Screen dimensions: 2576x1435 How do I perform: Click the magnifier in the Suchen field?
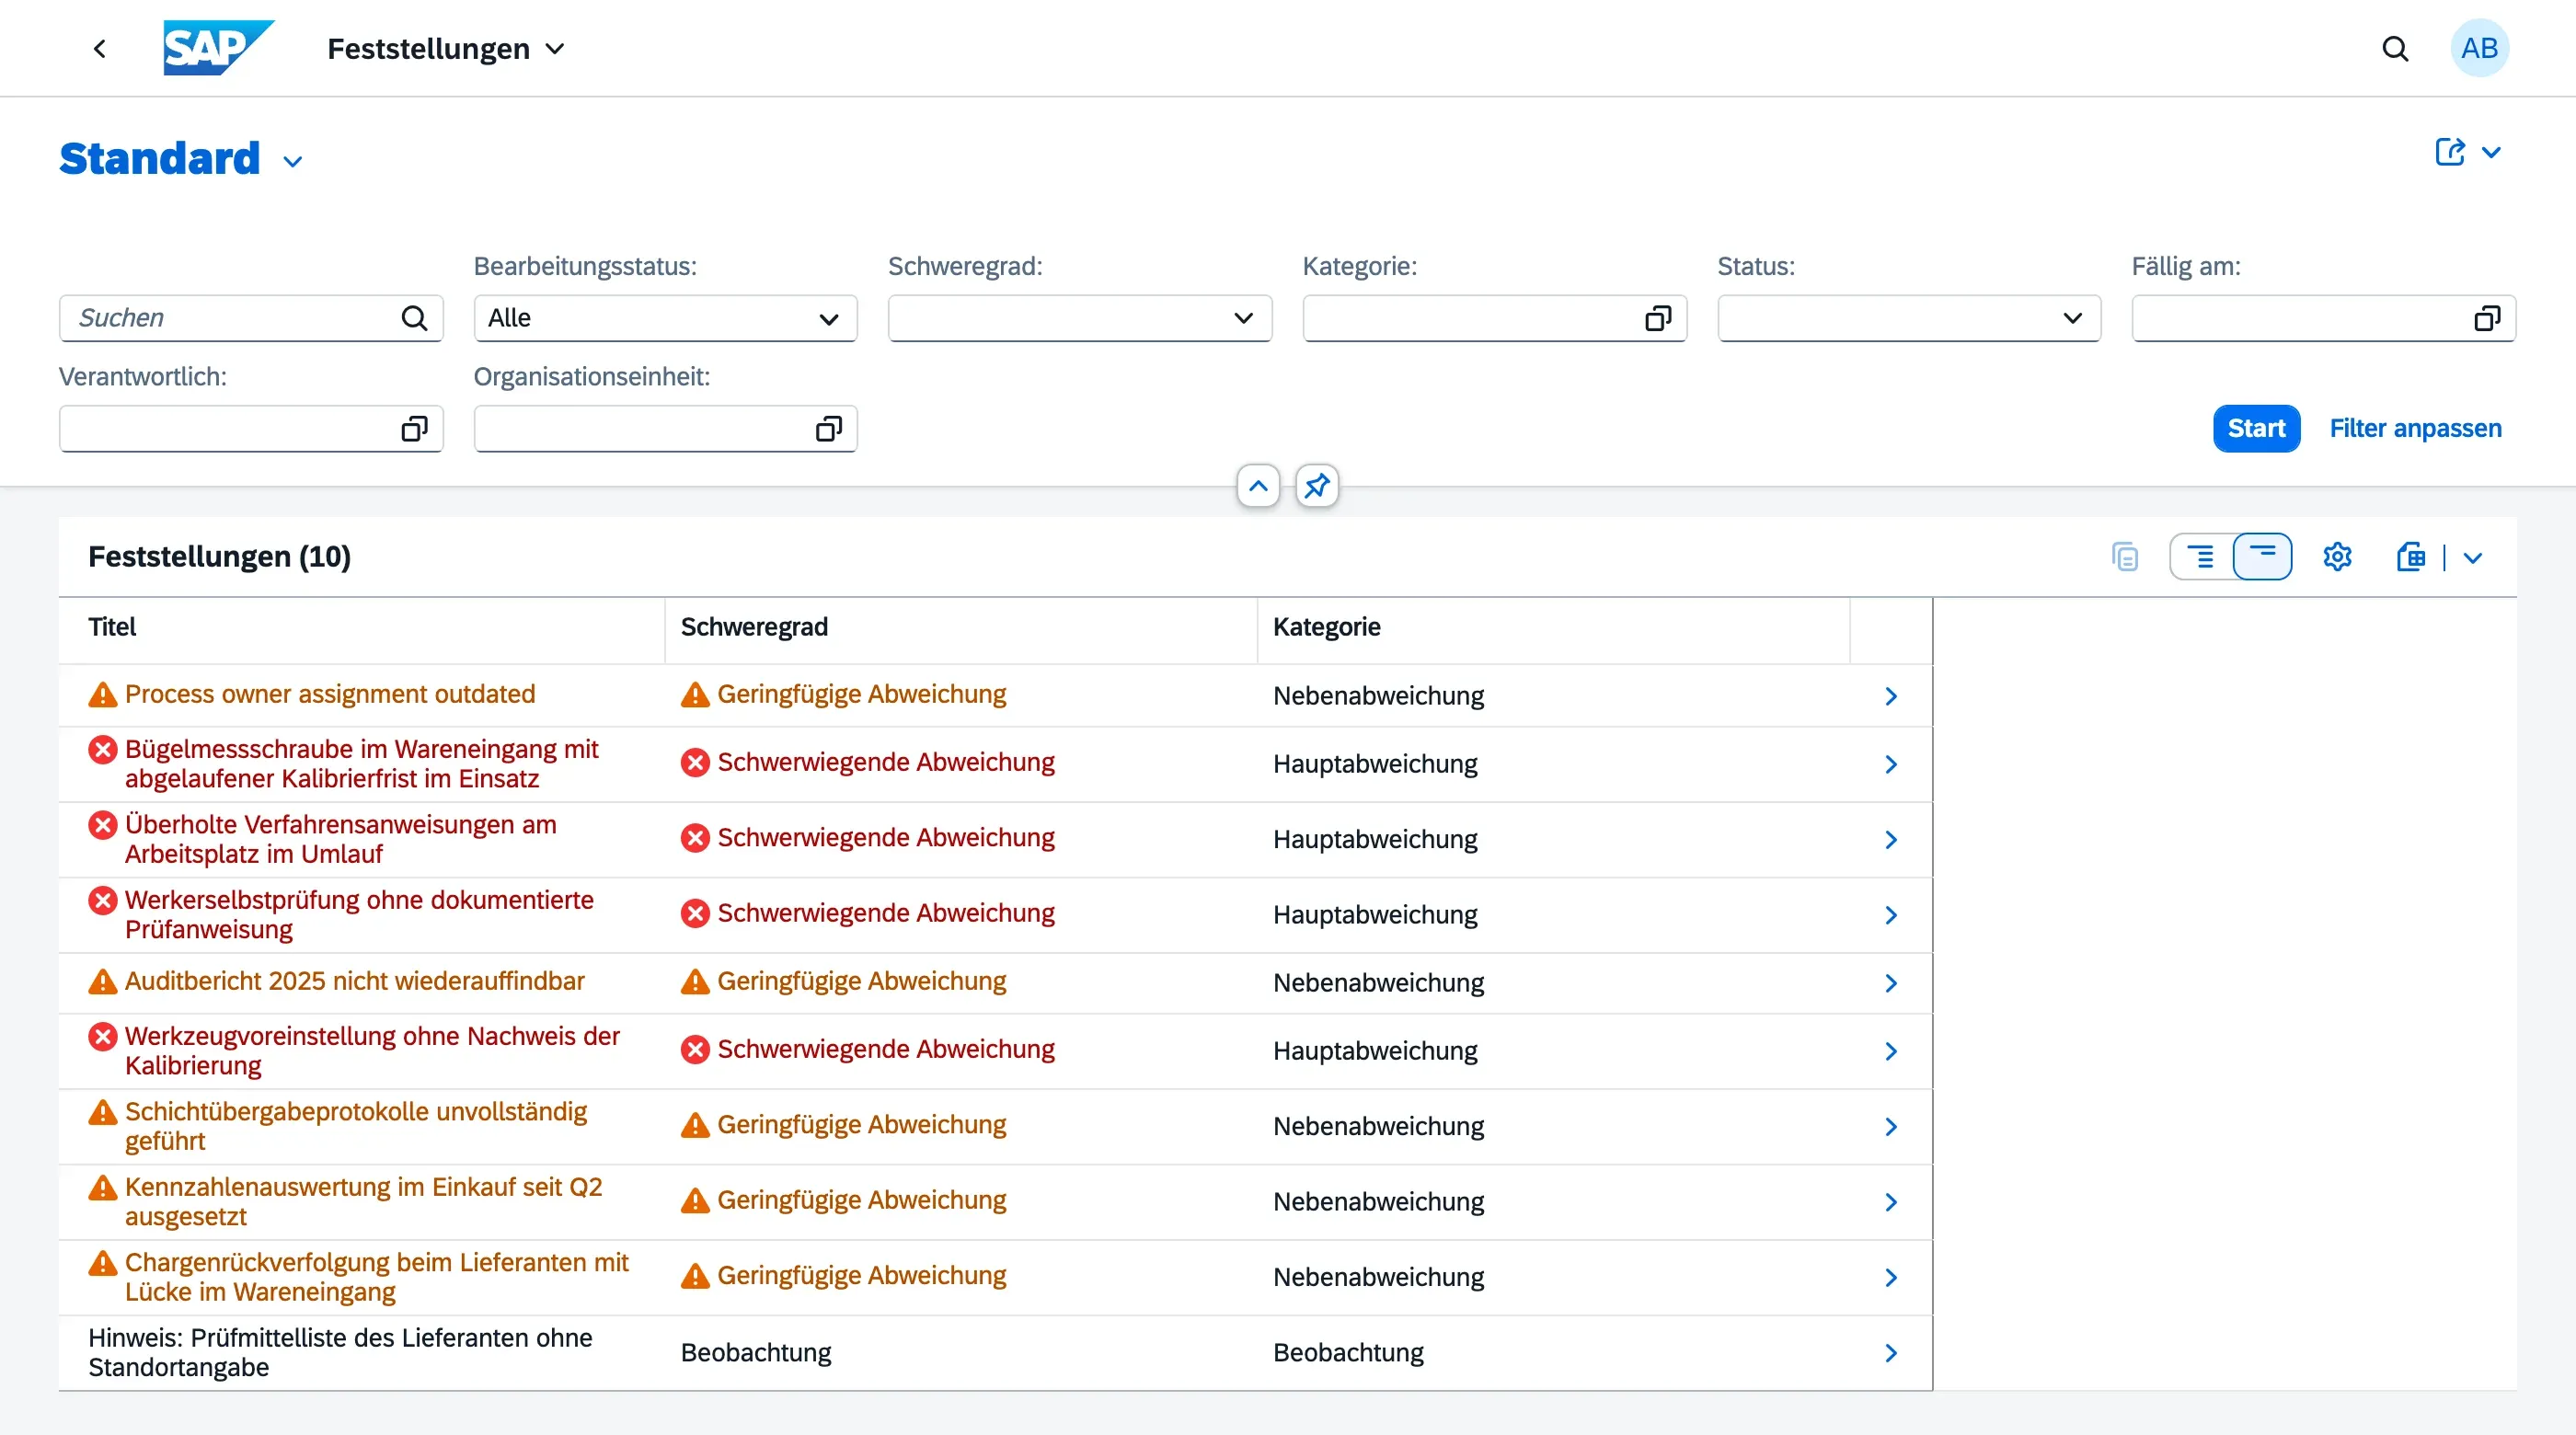[x=414, y=318]
